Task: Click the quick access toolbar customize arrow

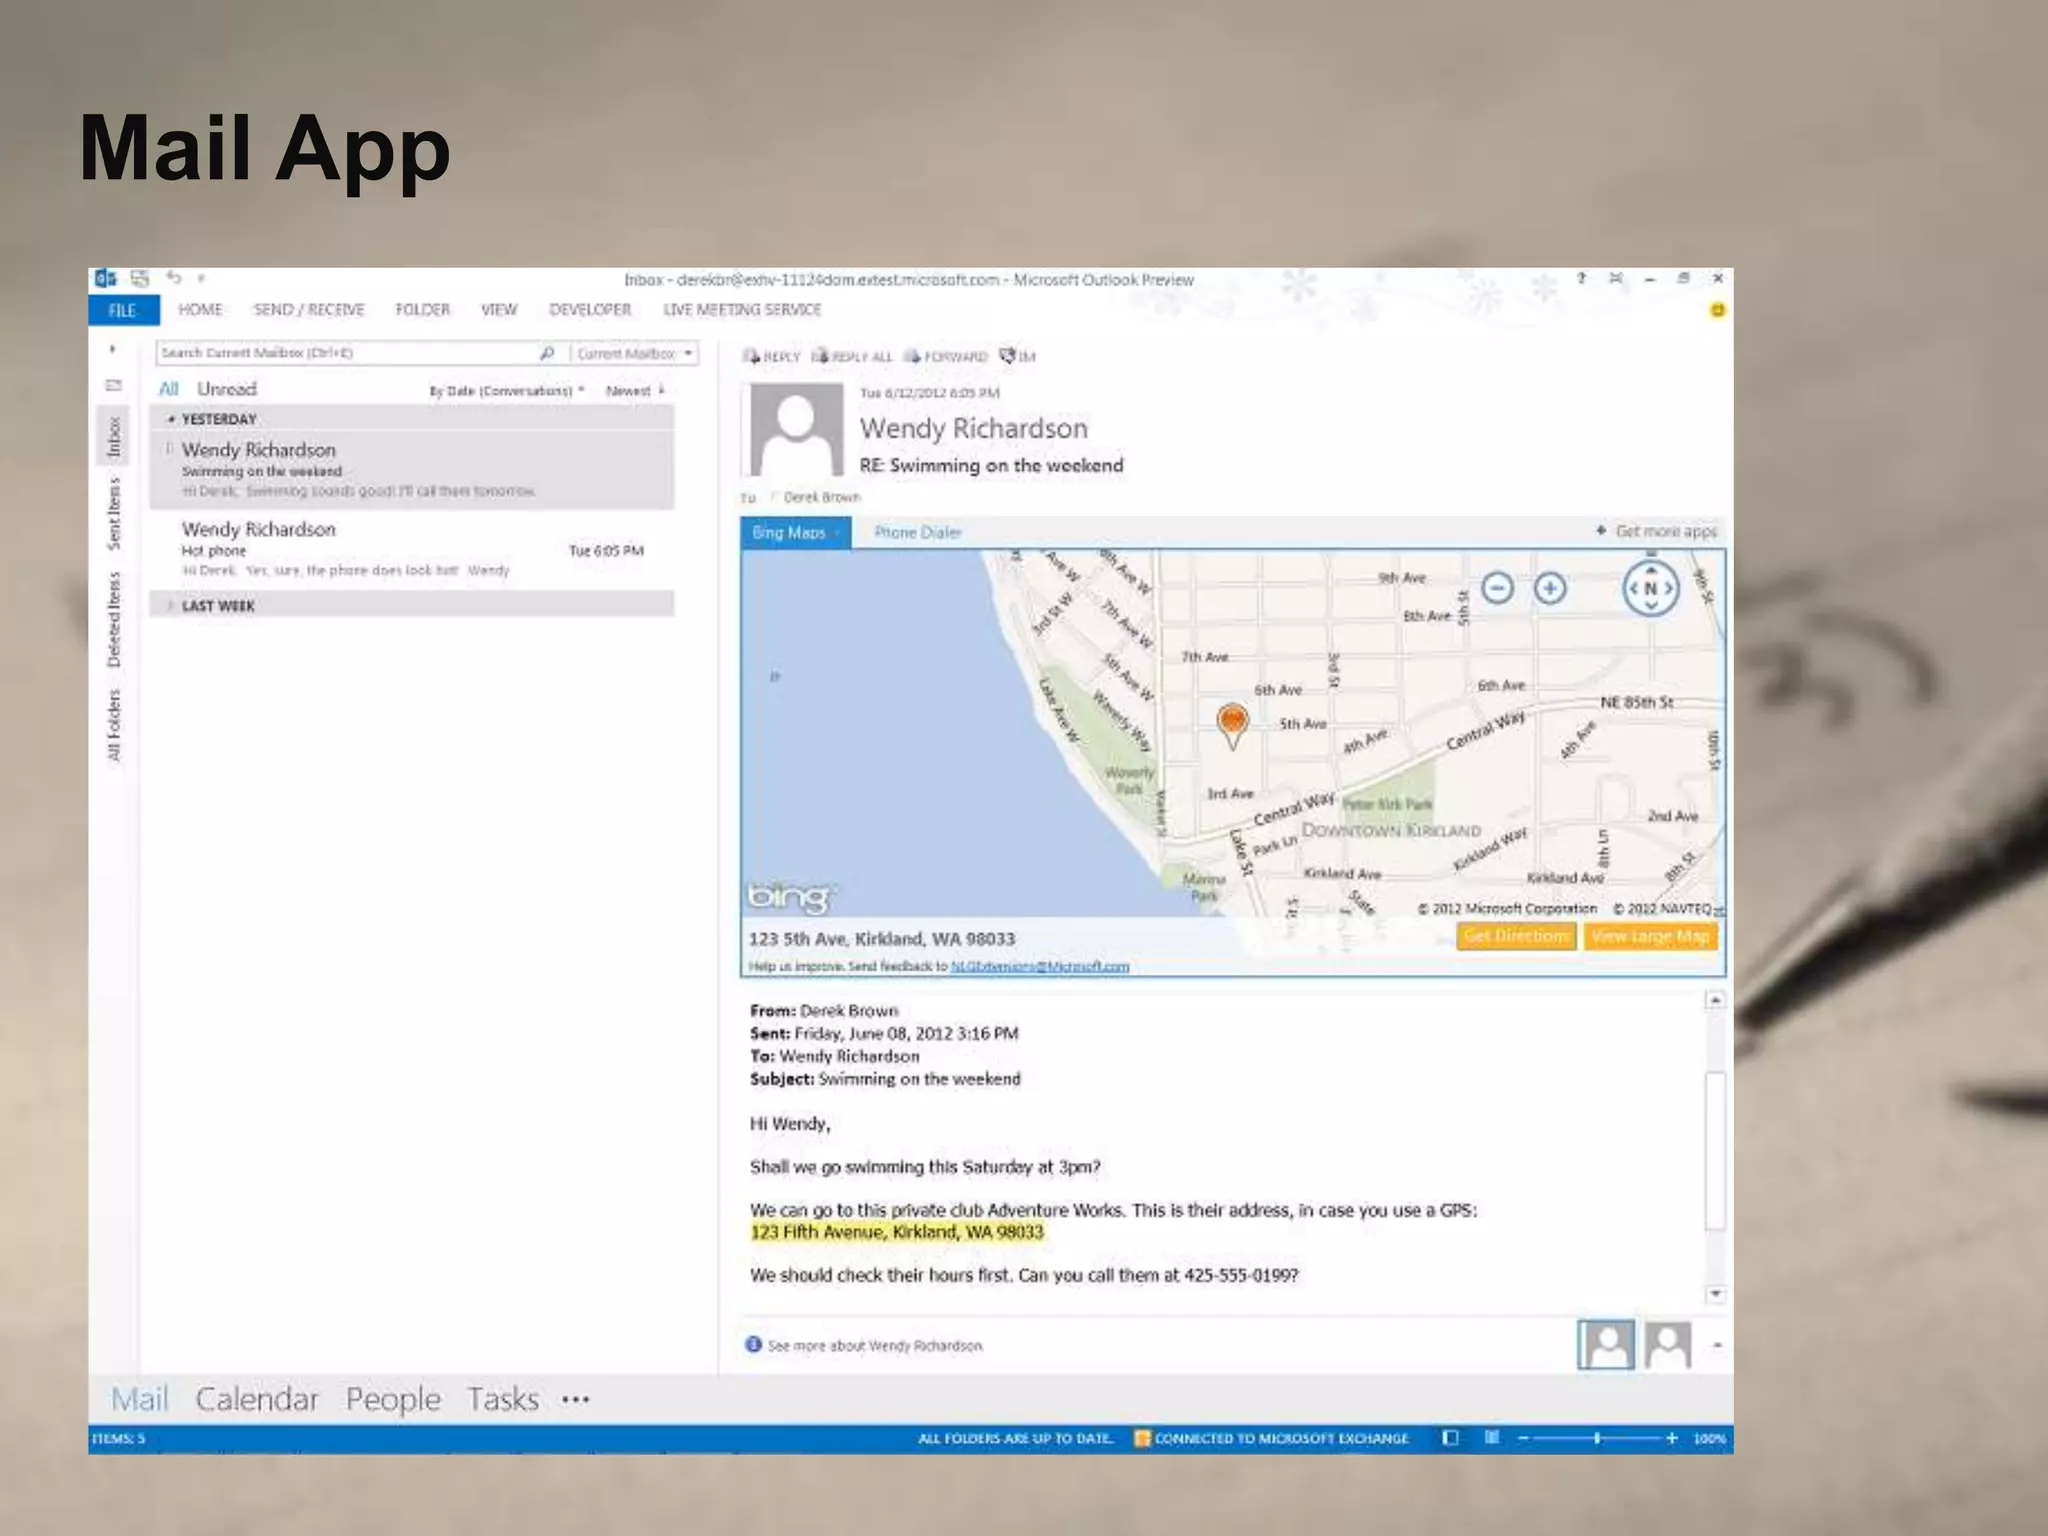Action: (x=201, y=279)
